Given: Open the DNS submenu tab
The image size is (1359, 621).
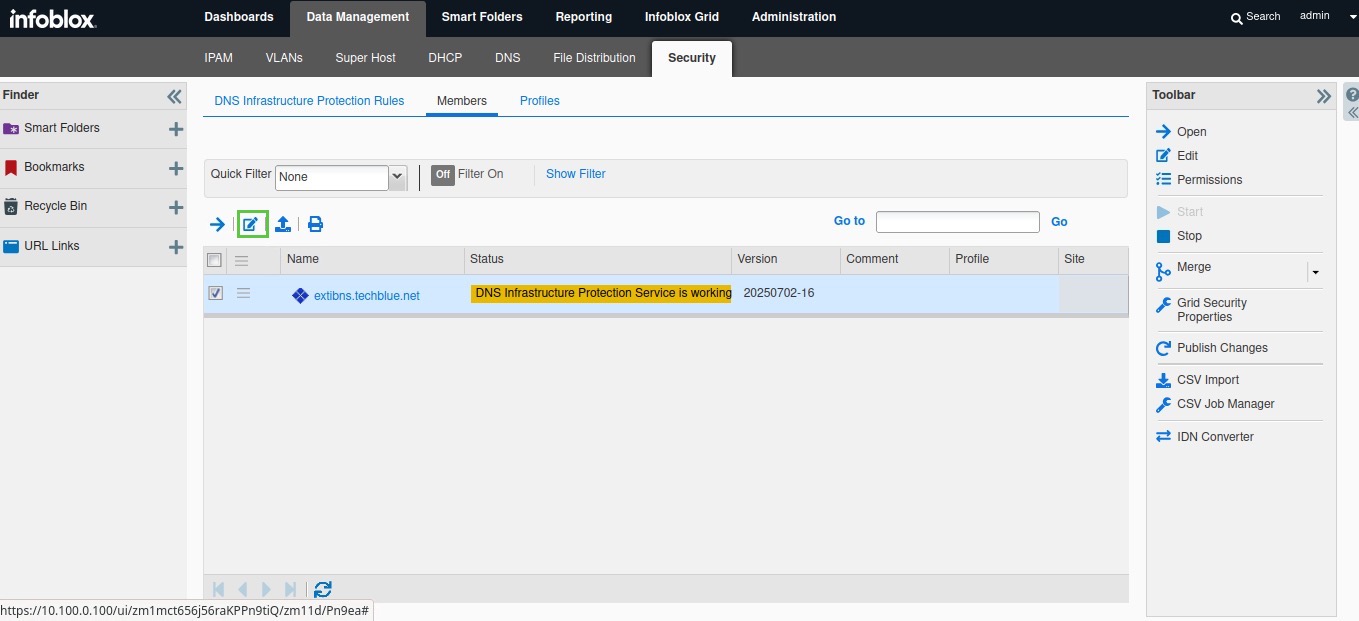Looking at the screenshot, I should click(507, 58).
